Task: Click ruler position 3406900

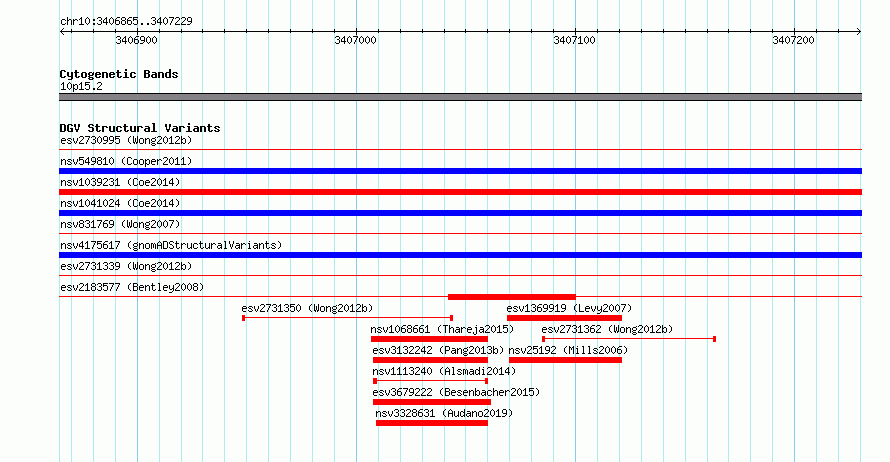Action: pyautogui.click(x=137, y=40)
